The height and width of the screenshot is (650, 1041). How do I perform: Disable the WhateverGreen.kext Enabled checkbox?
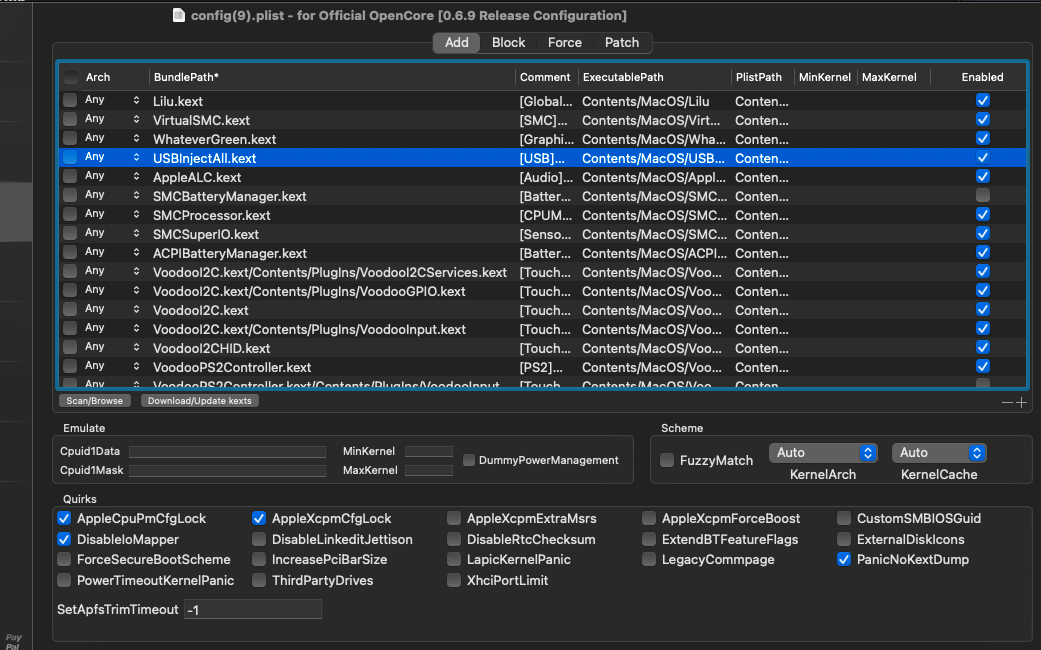pos(983,139)
